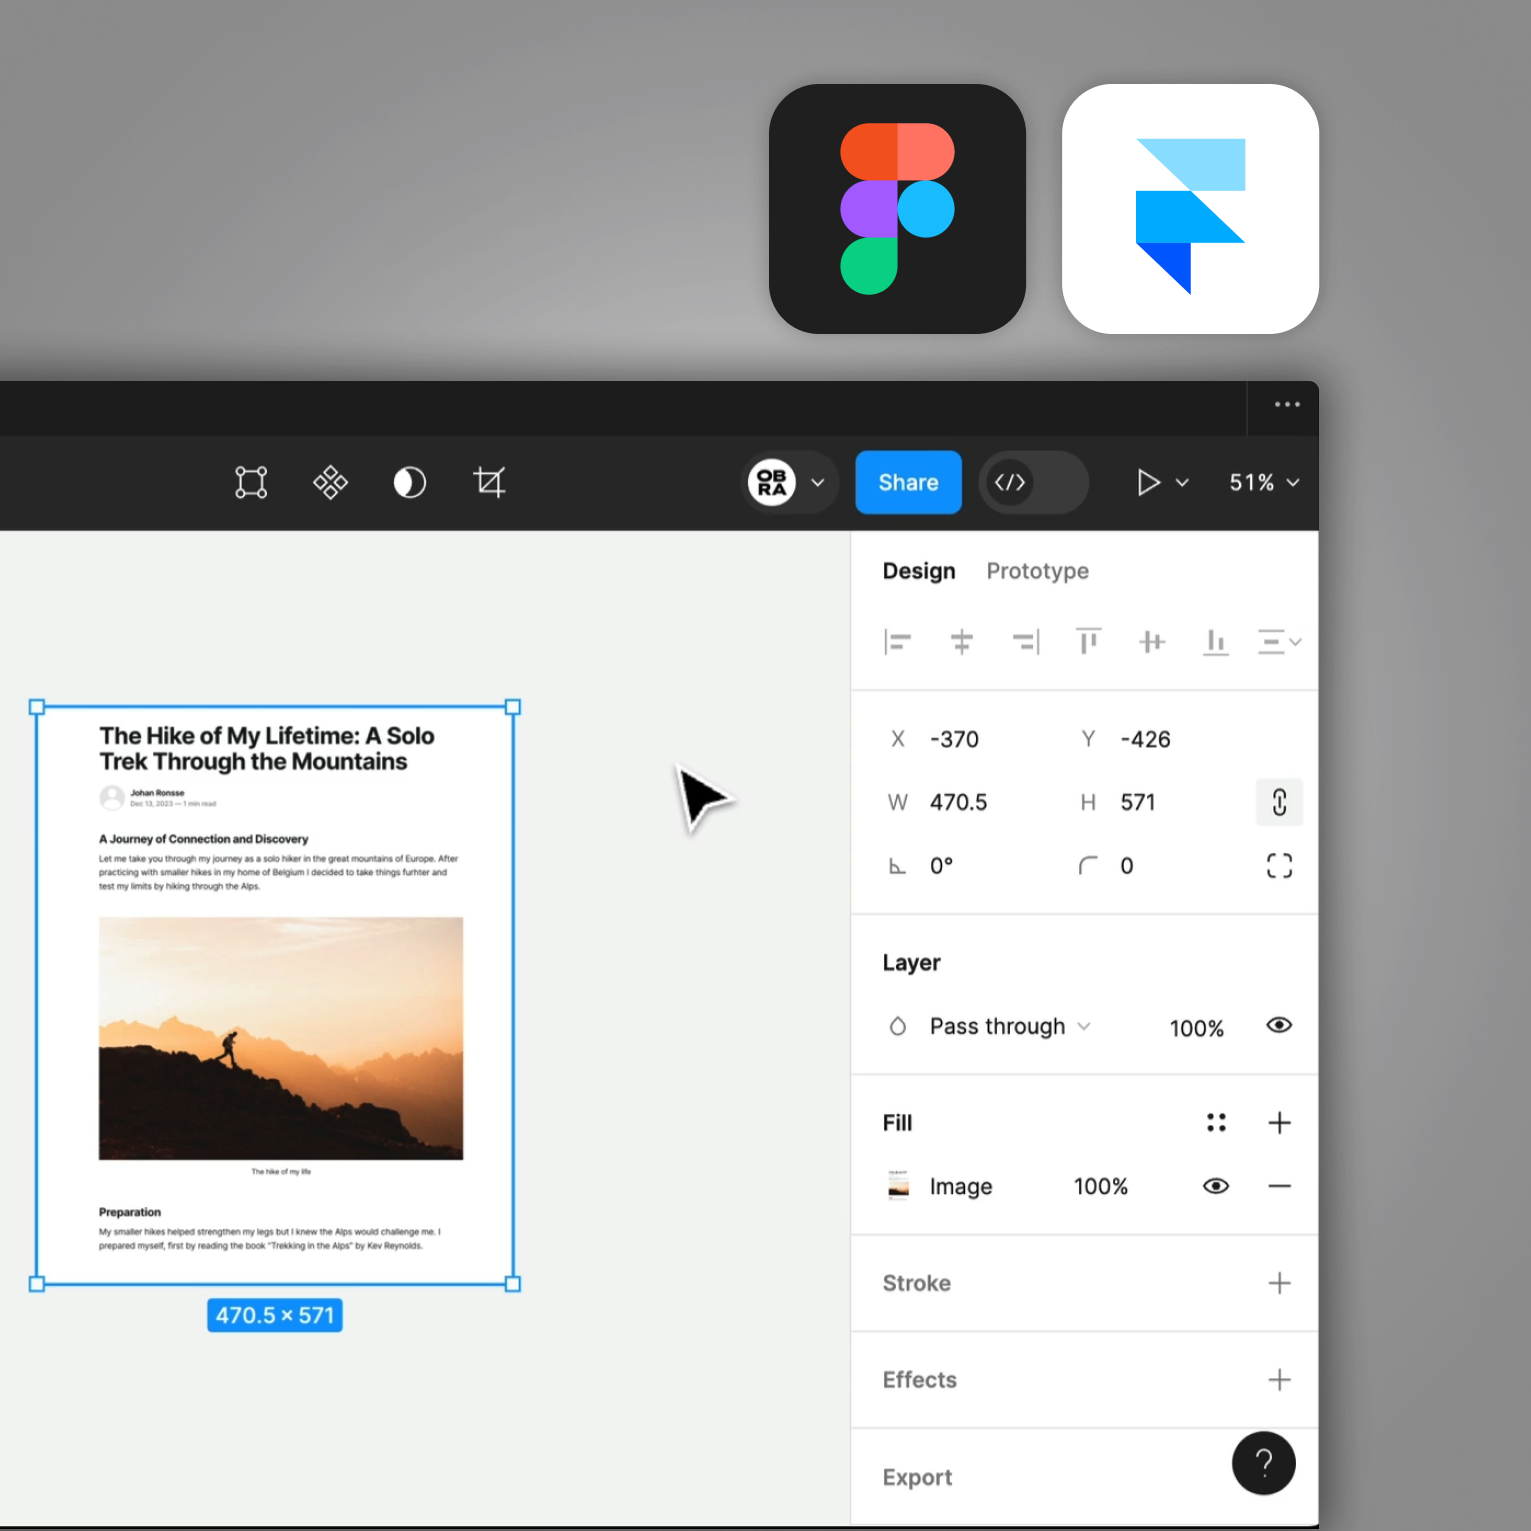Remove the Image fill with minus

pyautogui.click(x=1279, y=1186)
